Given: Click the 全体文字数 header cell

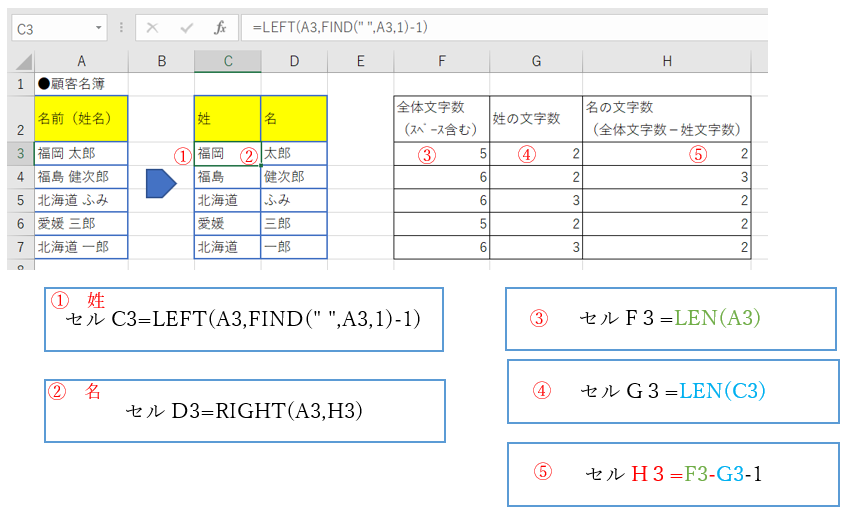Looking at the screenshot, I should tap(441, 118).
